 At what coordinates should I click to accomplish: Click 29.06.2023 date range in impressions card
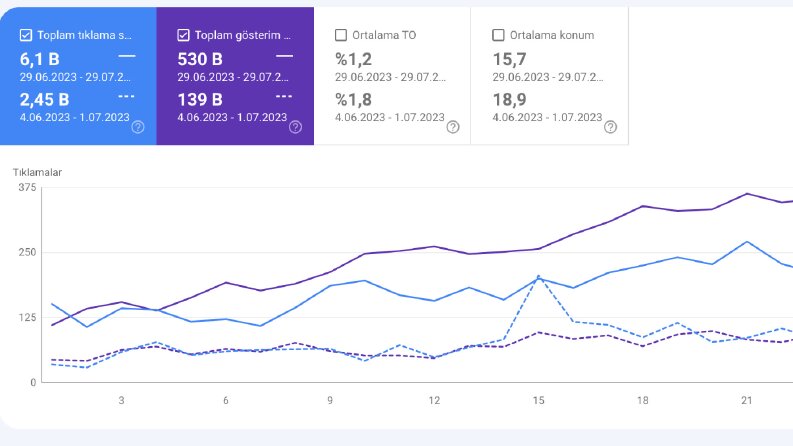(233, 77)
